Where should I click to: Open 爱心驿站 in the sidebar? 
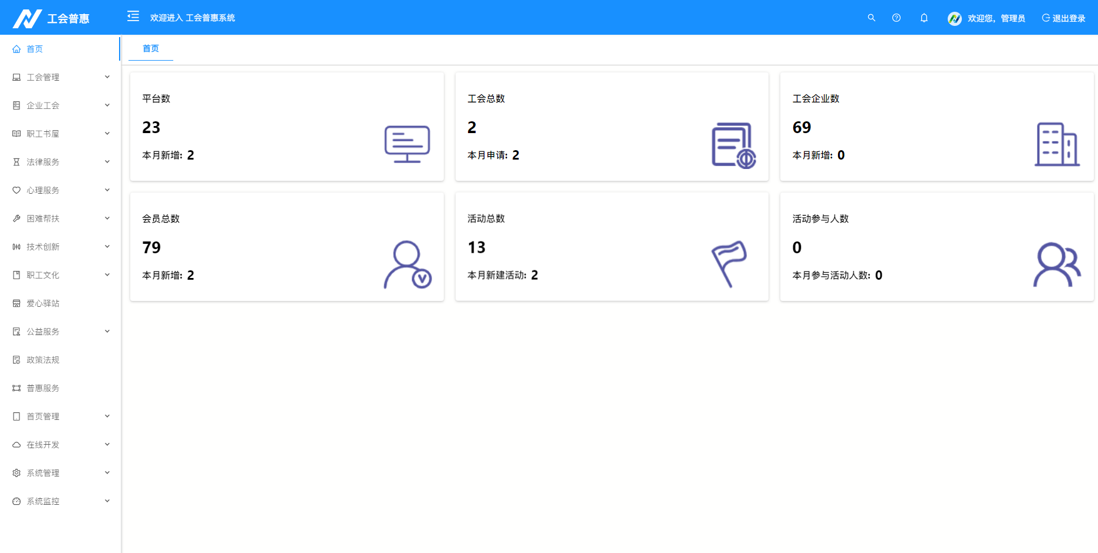click(x=43, y=303)
